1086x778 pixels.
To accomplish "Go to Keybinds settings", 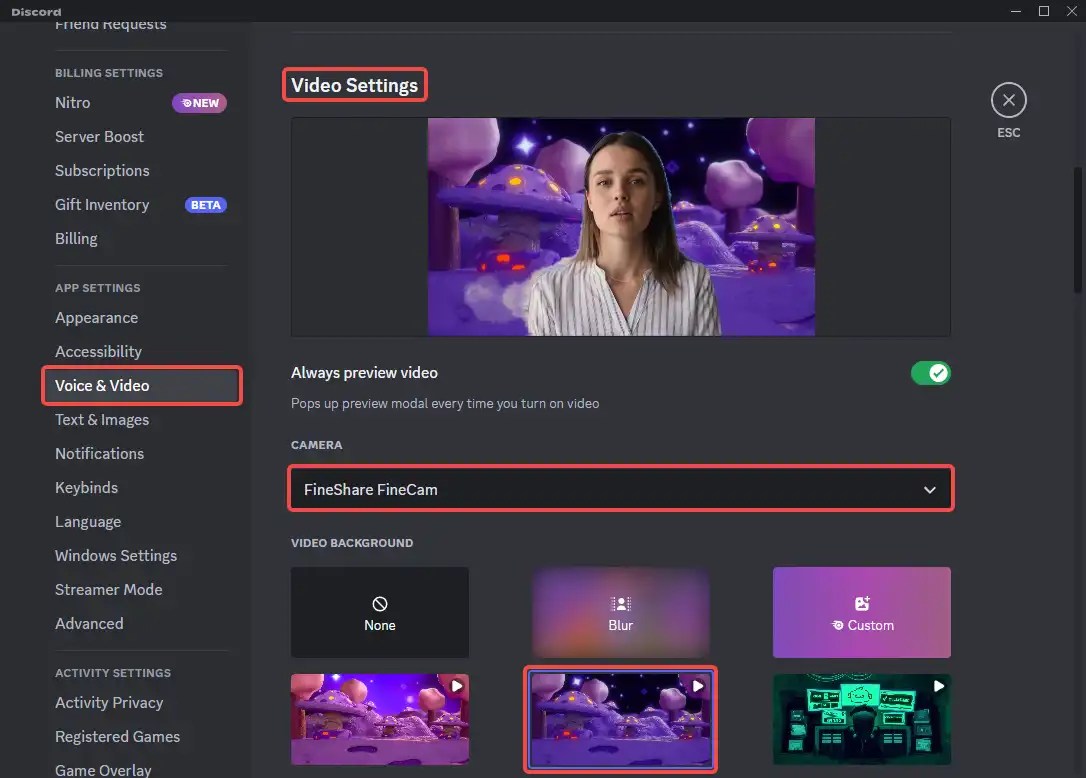I will pyautogui.click(x=86, y=487).
